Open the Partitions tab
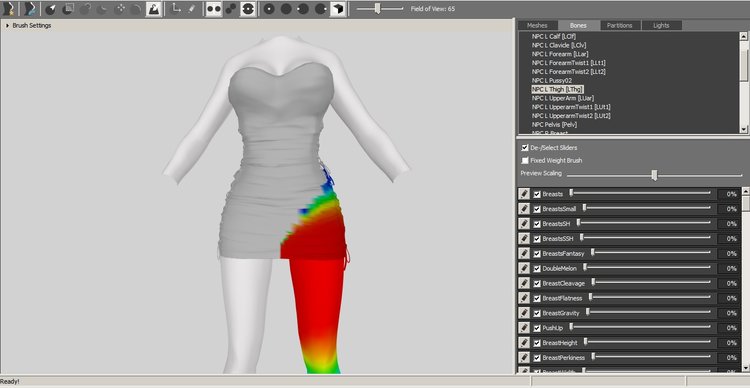 click(x=619, y=25)
